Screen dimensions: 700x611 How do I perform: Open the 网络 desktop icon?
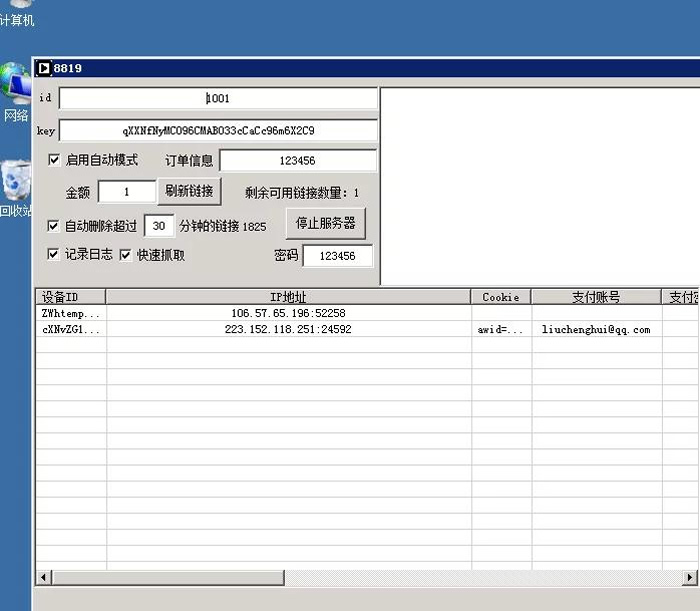[x=15, y=92]
